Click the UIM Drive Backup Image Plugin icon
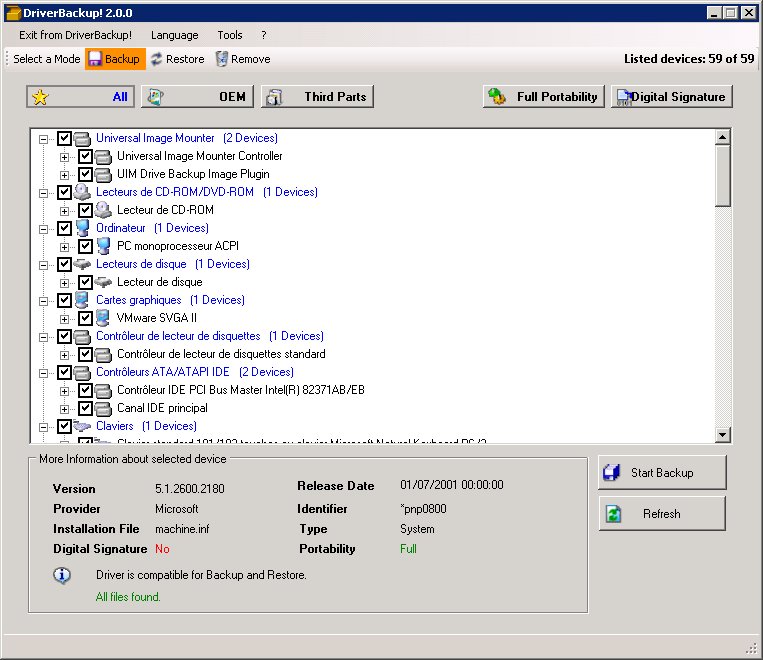Viewport: 763px width, 660px height. (x=103, y=175)
